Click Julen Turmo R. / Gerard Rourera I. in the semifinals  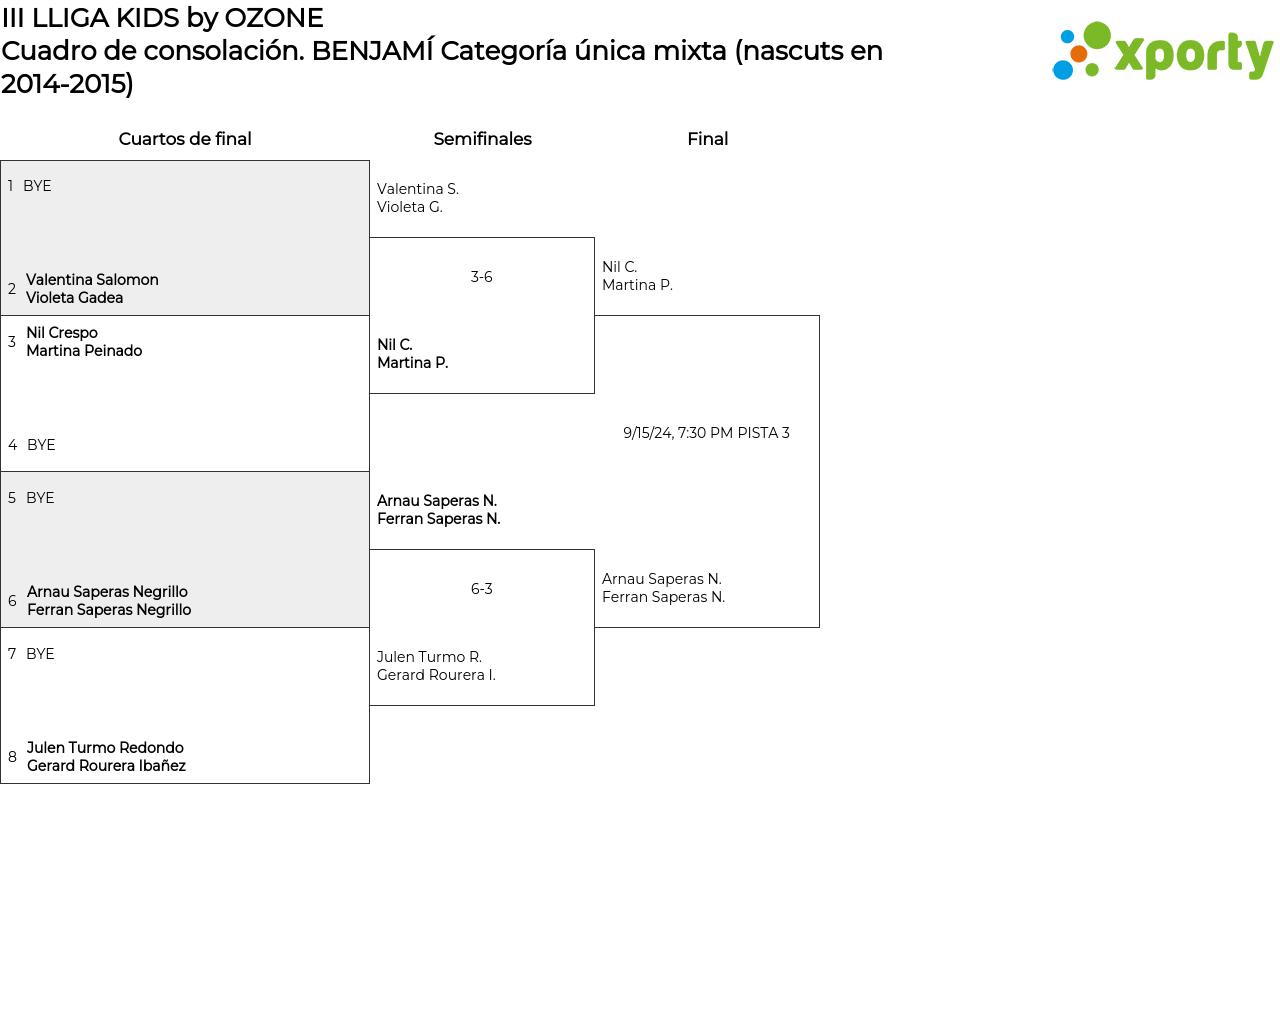click(436, 666)
